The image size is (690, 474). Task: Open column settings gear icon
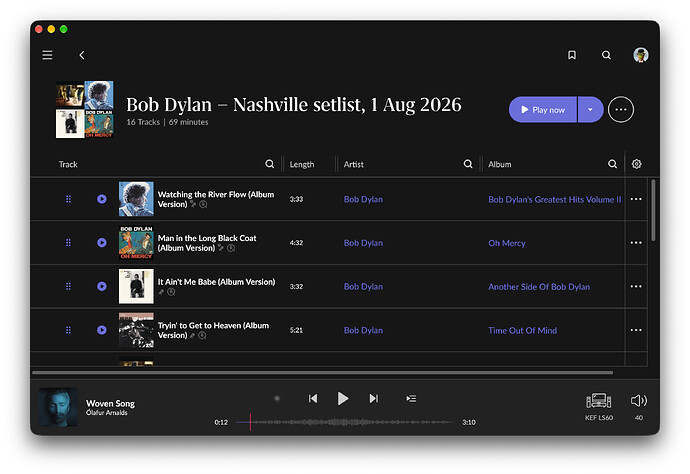(636, 164)
